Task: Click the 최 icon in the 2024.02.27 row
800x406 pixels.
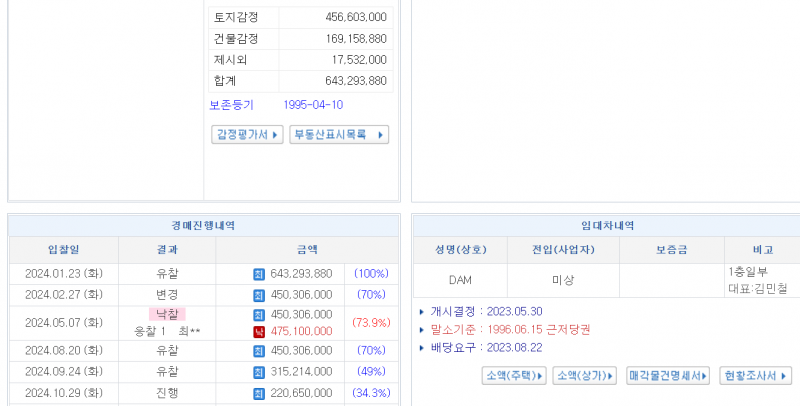Action: click(259, 295)
